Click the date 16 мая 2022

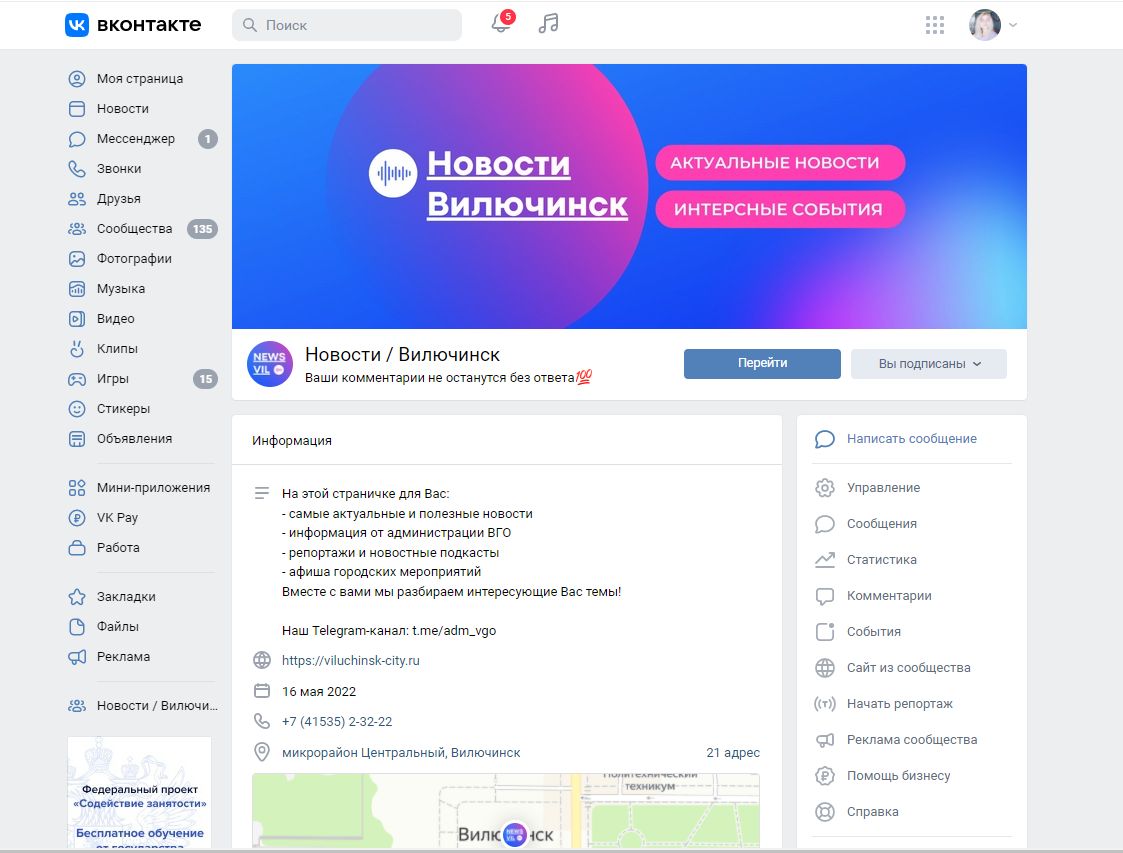click(319, 691)
